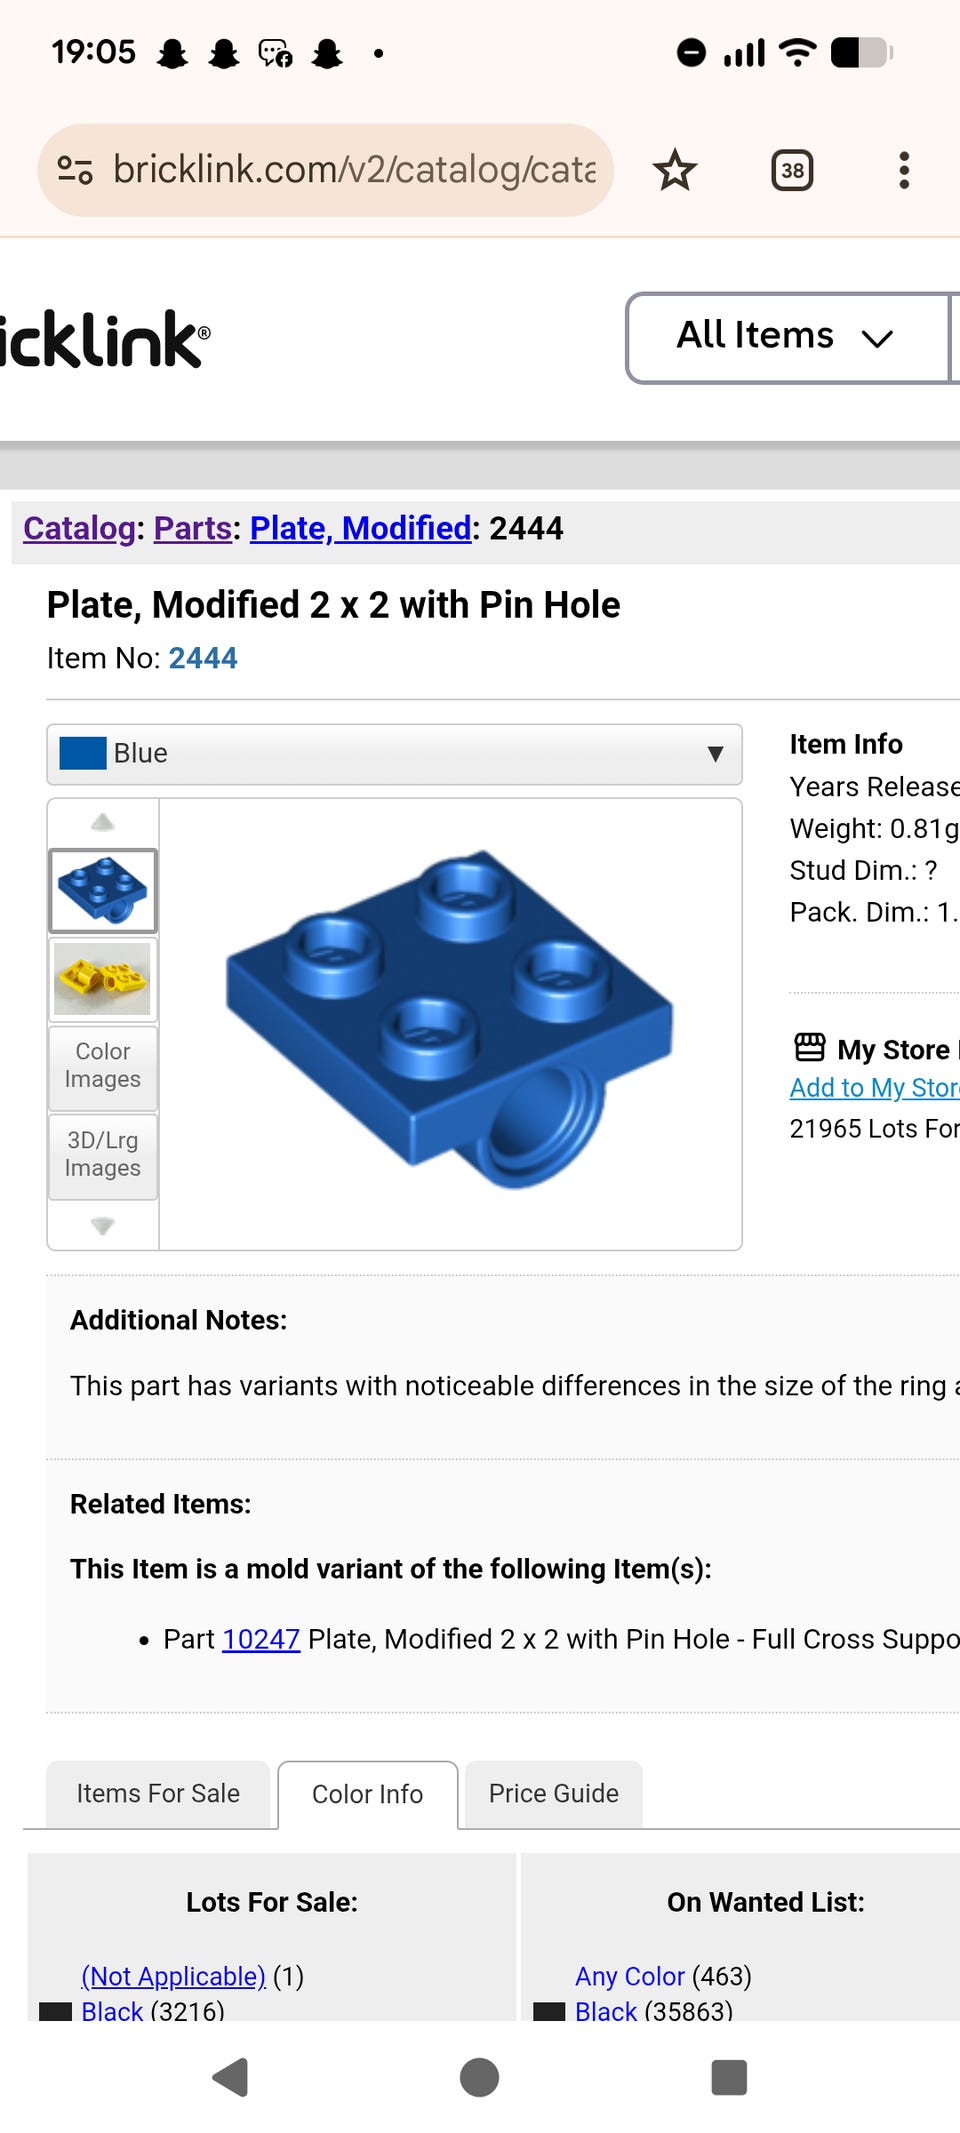The image size is (960, 2133).
Task: Open the browser three-dot menu
Action: [904, 170]
